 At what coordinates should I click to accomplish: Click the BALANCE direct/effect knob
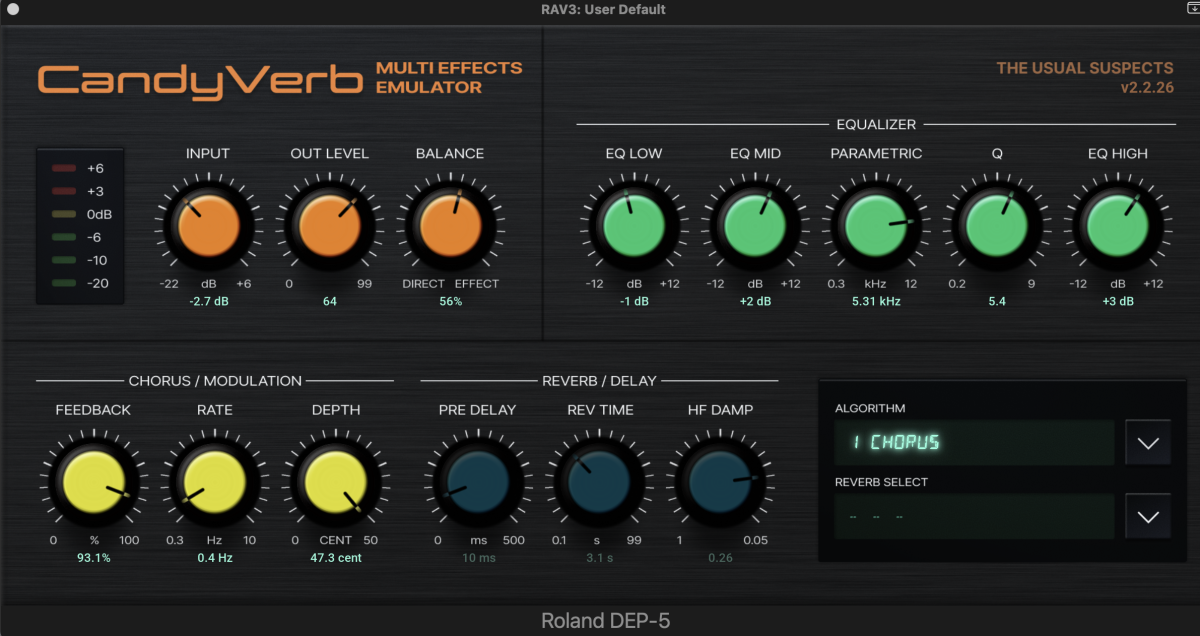450,225
